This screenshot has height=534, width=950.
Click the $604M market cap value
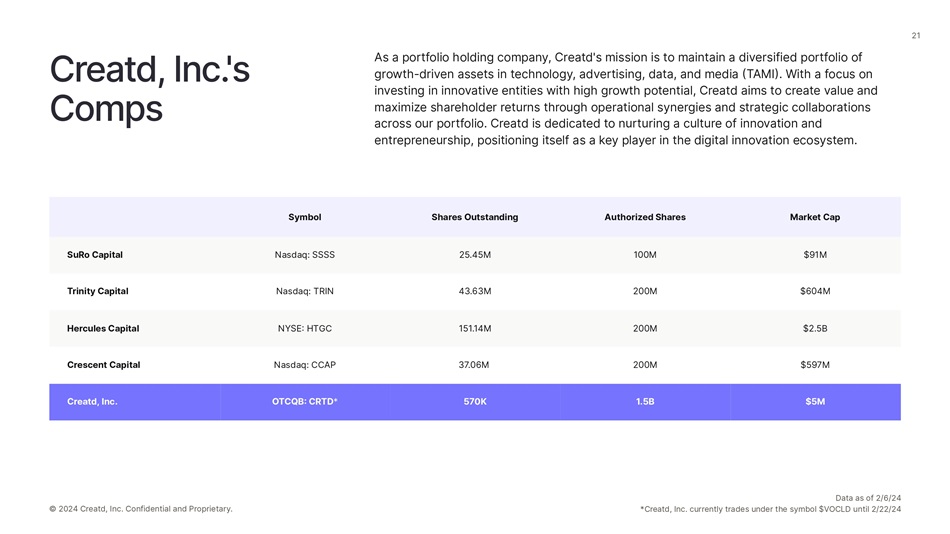pyautogui.click(x=815, y=291)
